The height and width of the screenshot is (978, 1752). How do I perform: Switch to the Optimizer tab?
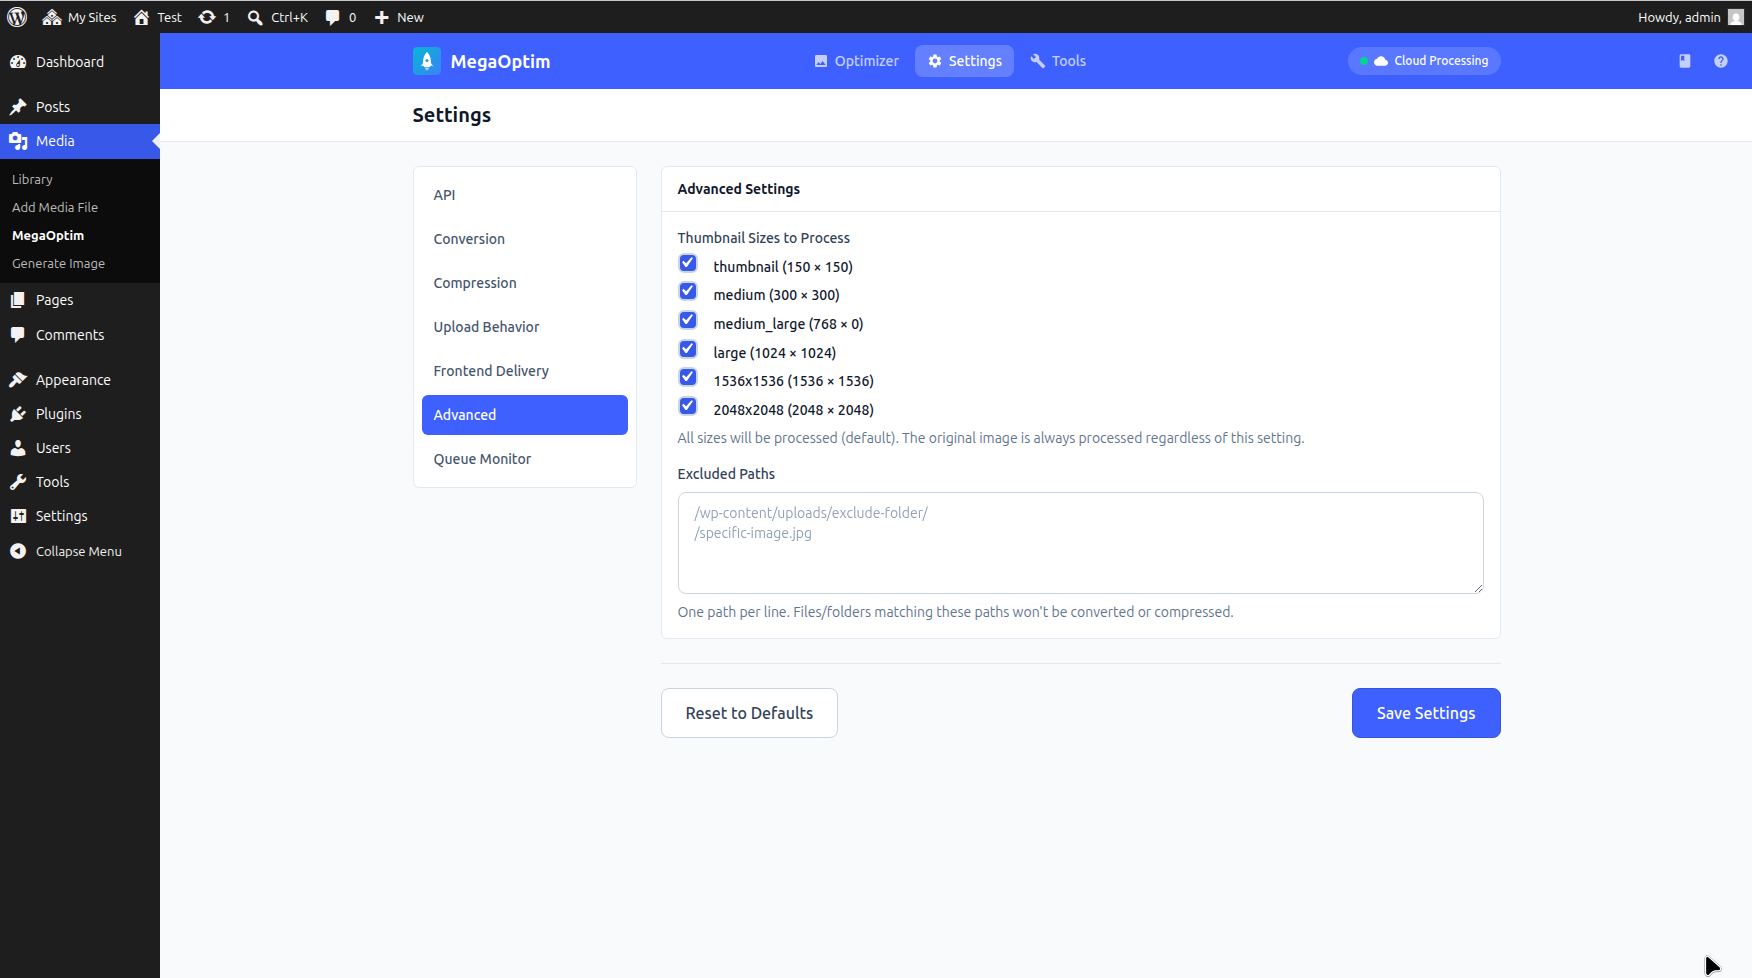tap(856, 61)
